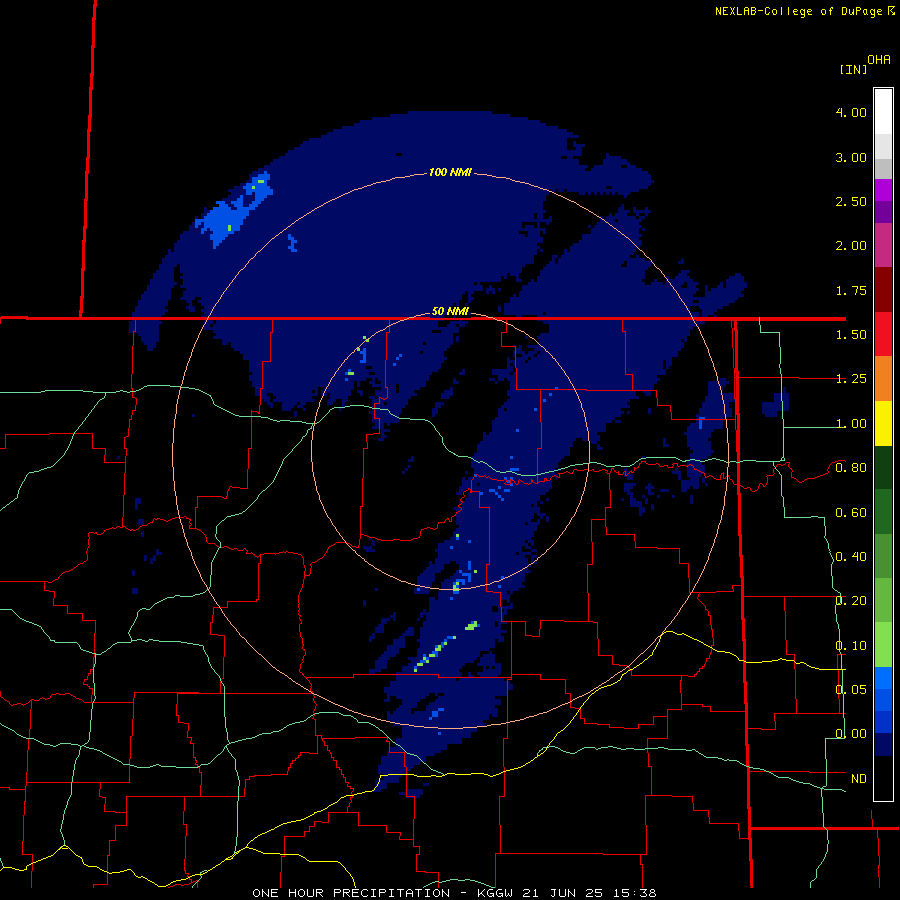Select the 0.60 legend value
900x900 pixels.
tap(851, 513)
